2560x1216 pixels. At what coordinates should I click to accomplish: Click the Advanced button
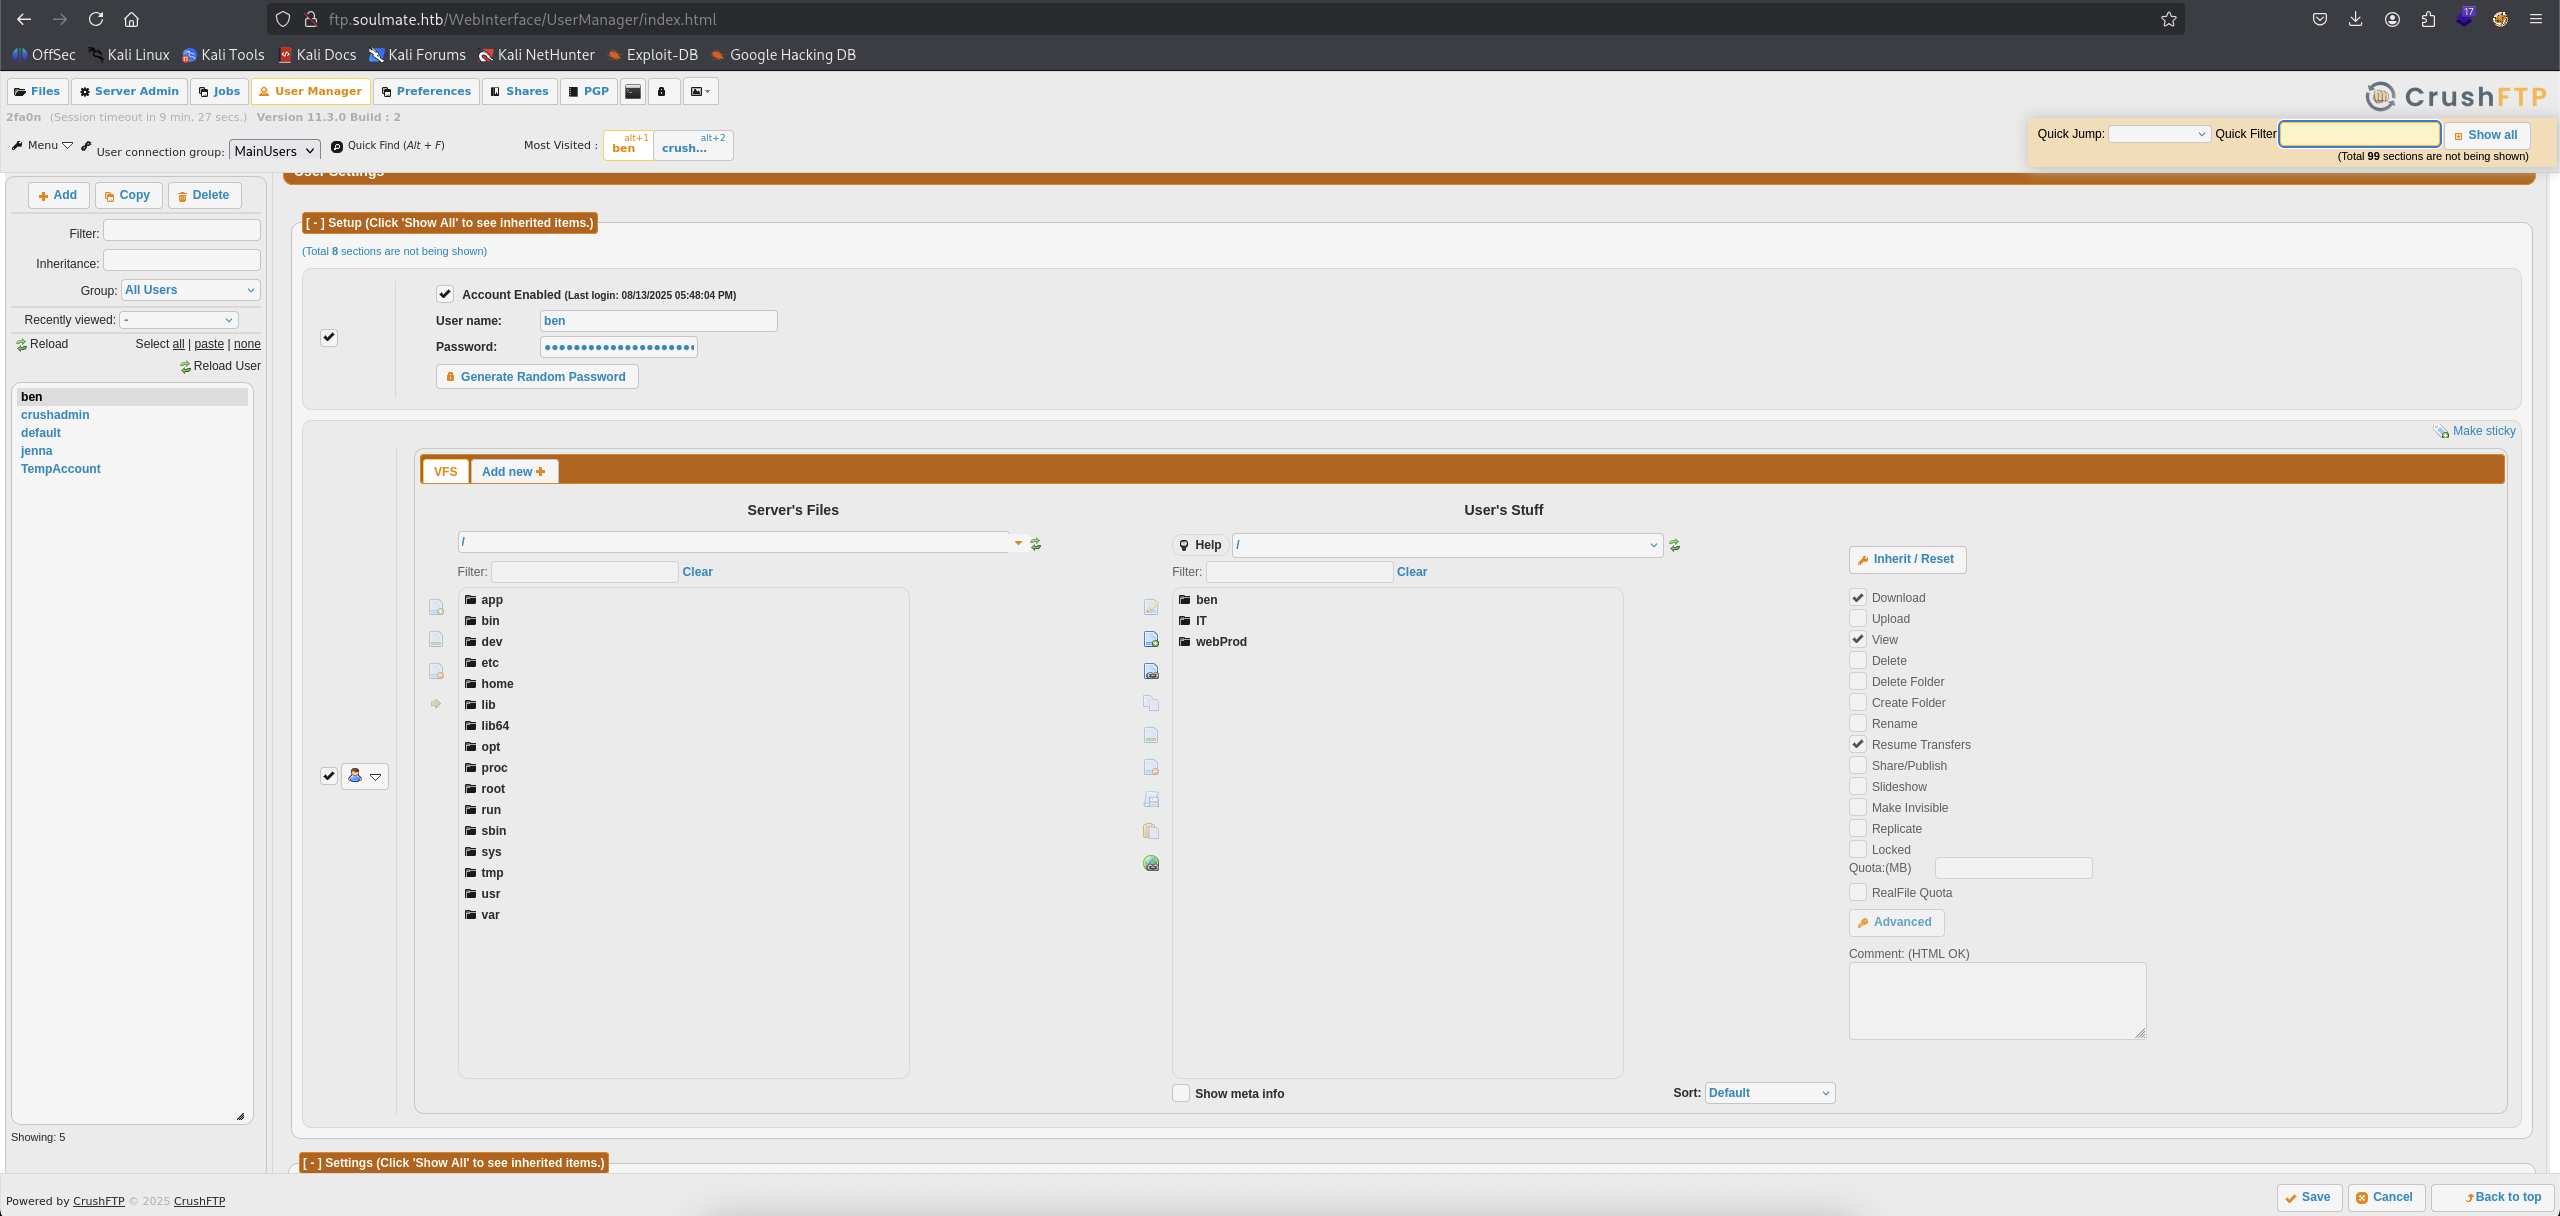point(1896,922)
